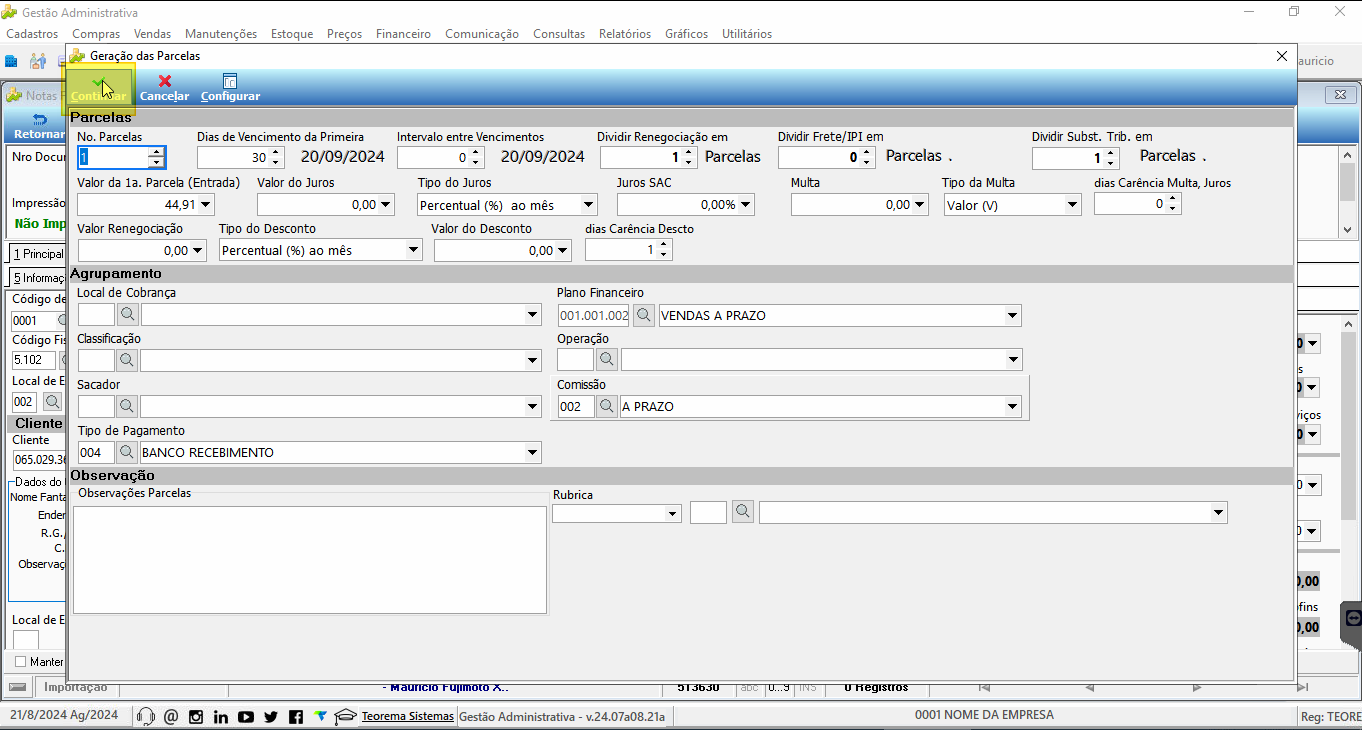
Task: Decrease Dias de Vencimento da Primeira value
Action: pyautogui.click(x=277, y=162)
